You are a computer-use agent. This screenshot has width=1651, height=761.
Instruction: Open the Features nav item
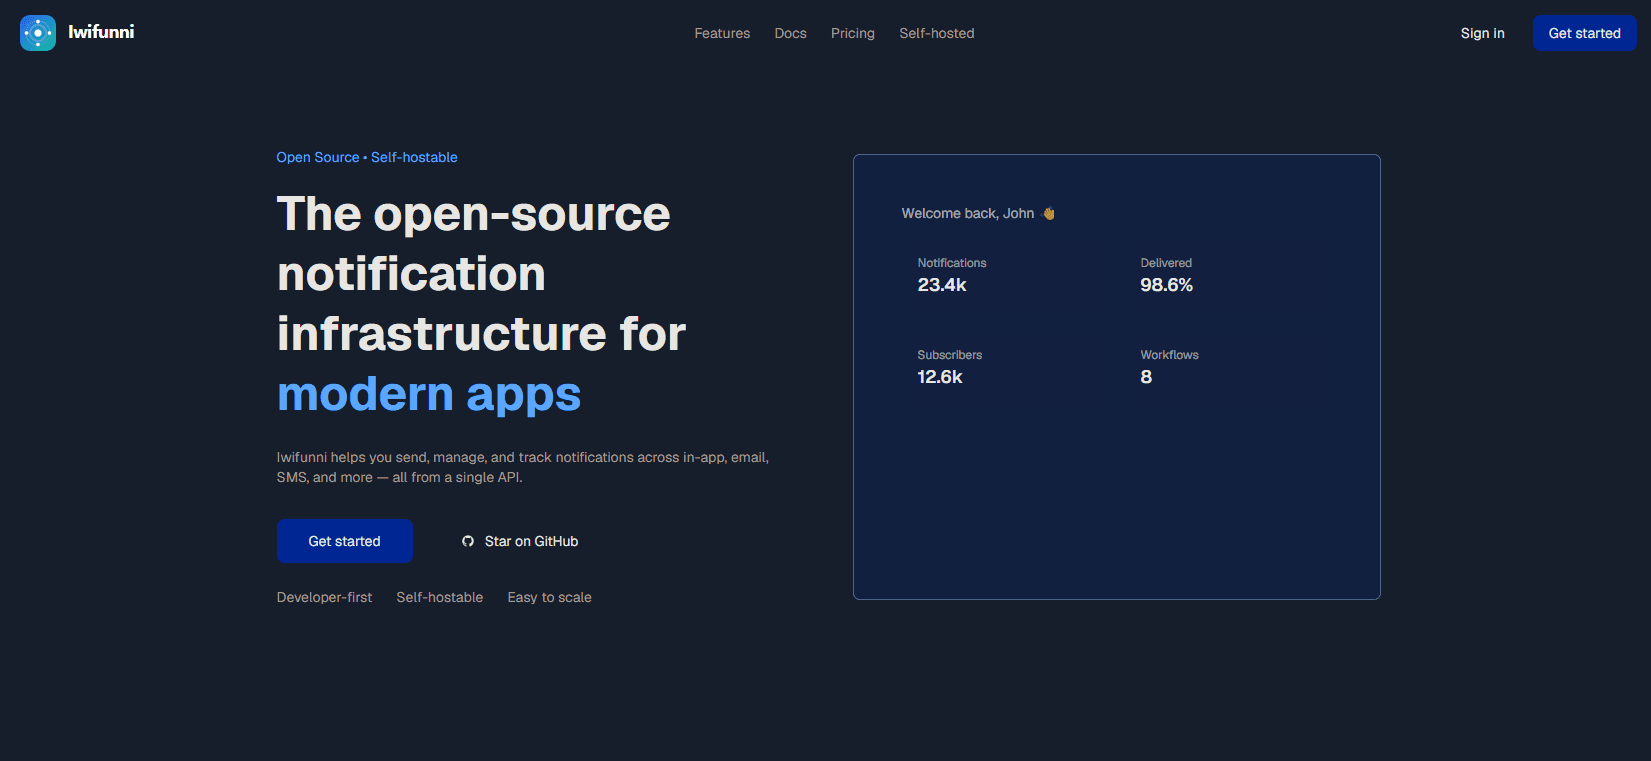722,33
